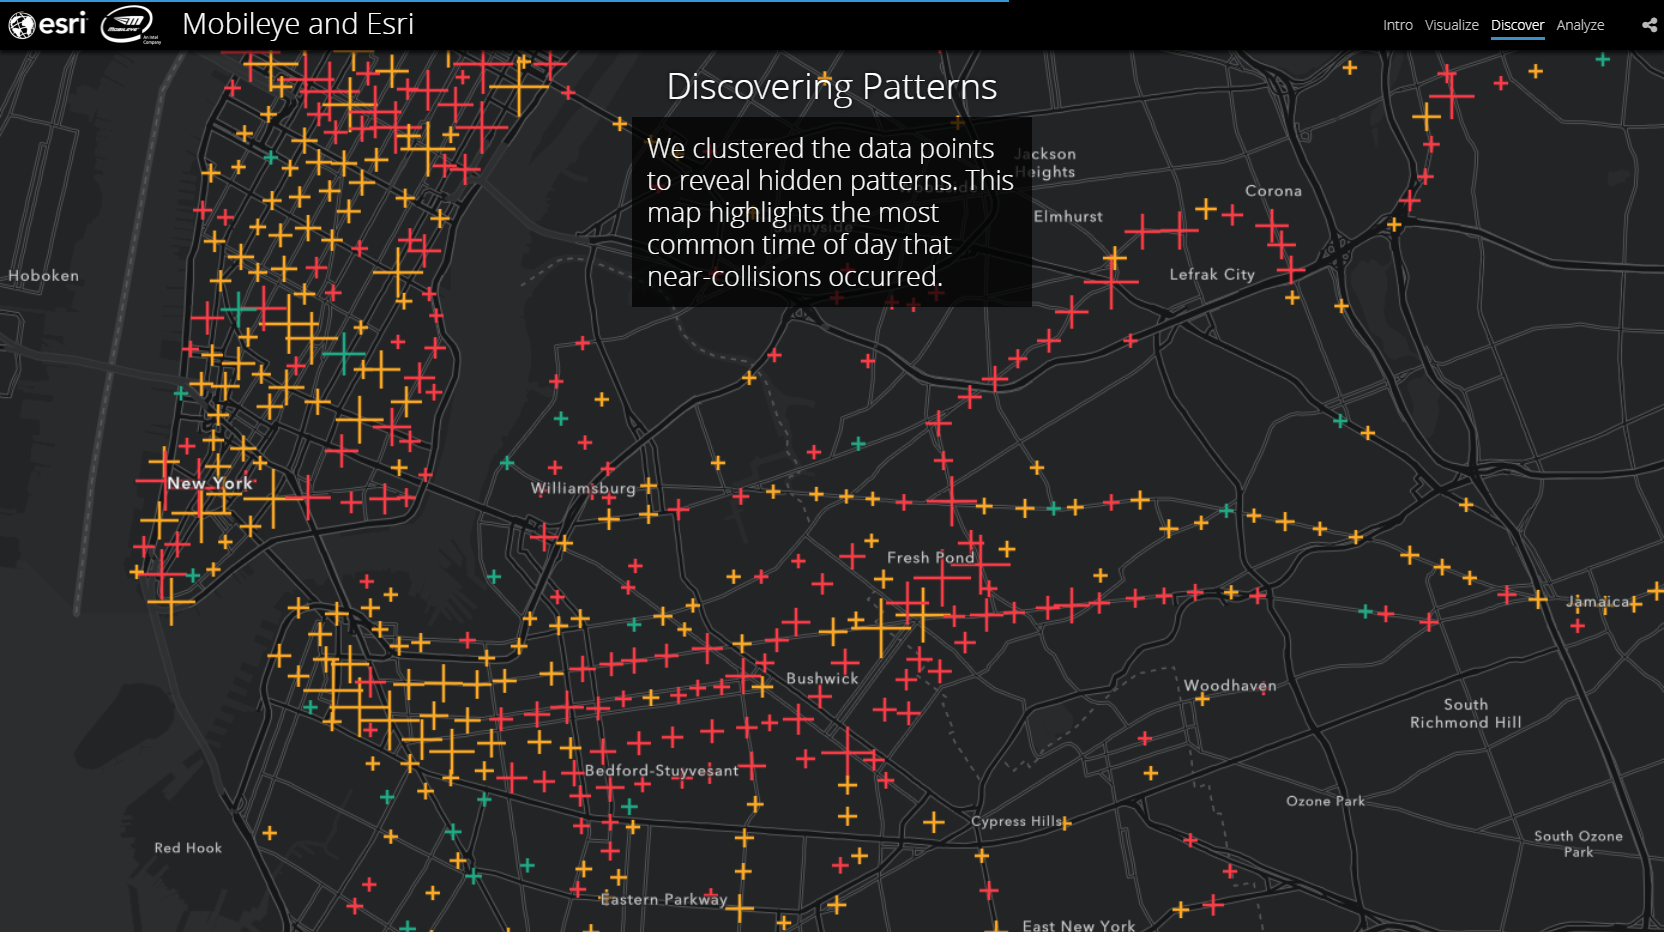Open the Visualize tab
This screenshot has width=1664, height=932.
pos(1451,25)
